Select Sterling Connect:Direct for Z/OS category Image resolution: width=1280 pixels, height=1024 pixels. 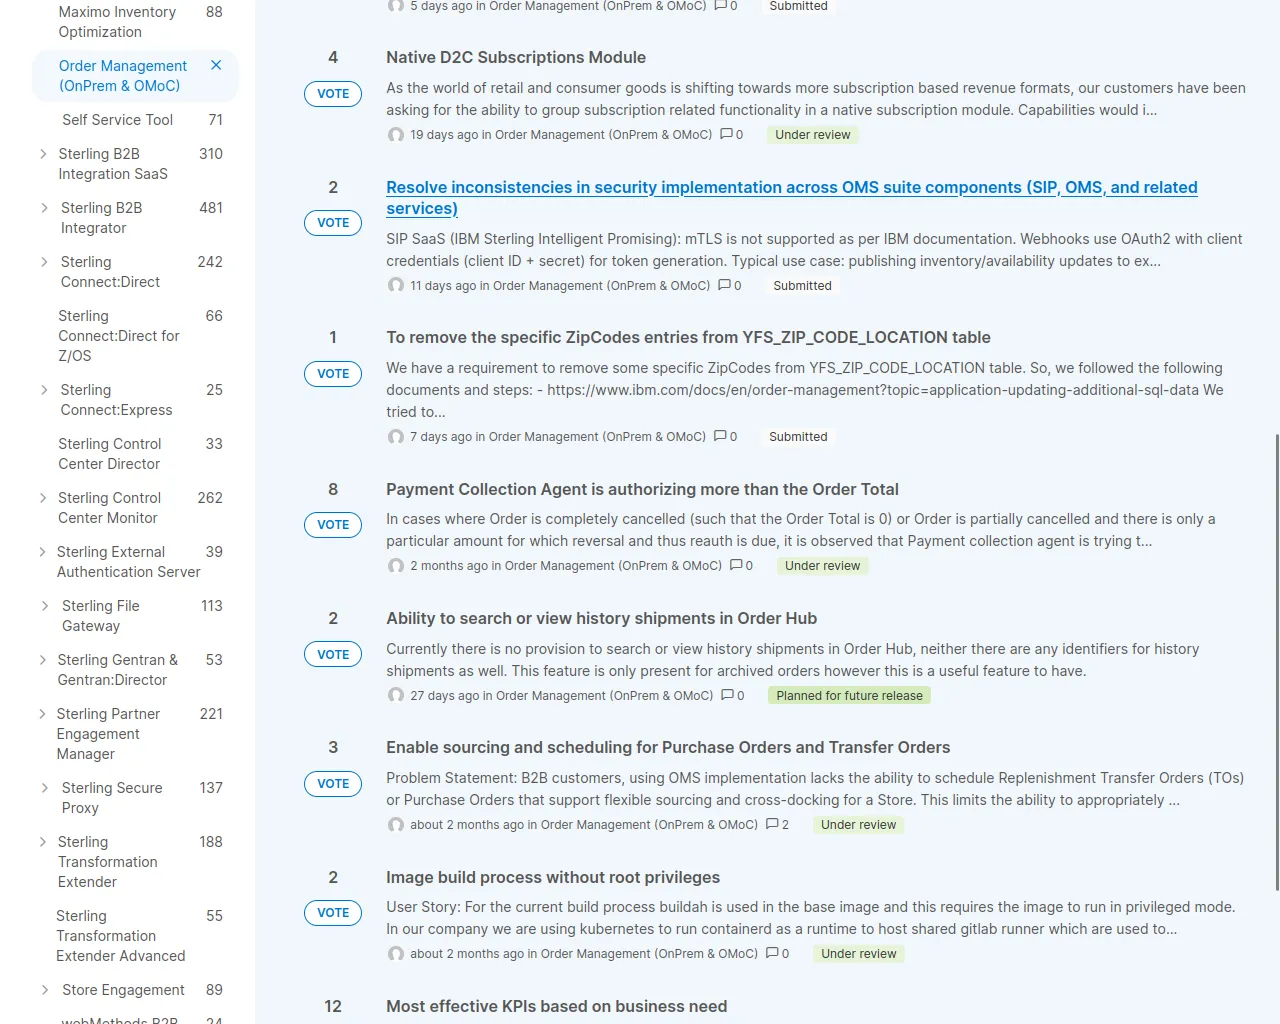(119, 336)
